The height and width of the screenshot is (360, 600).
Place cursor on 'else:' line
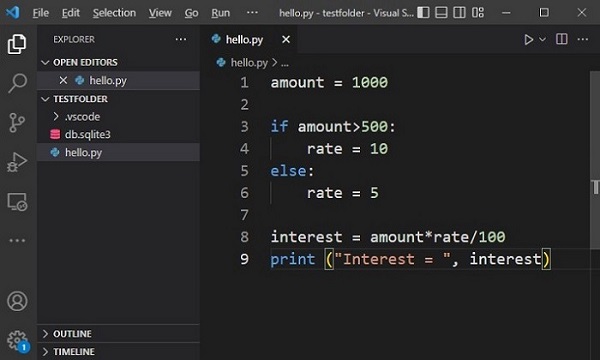292,171
